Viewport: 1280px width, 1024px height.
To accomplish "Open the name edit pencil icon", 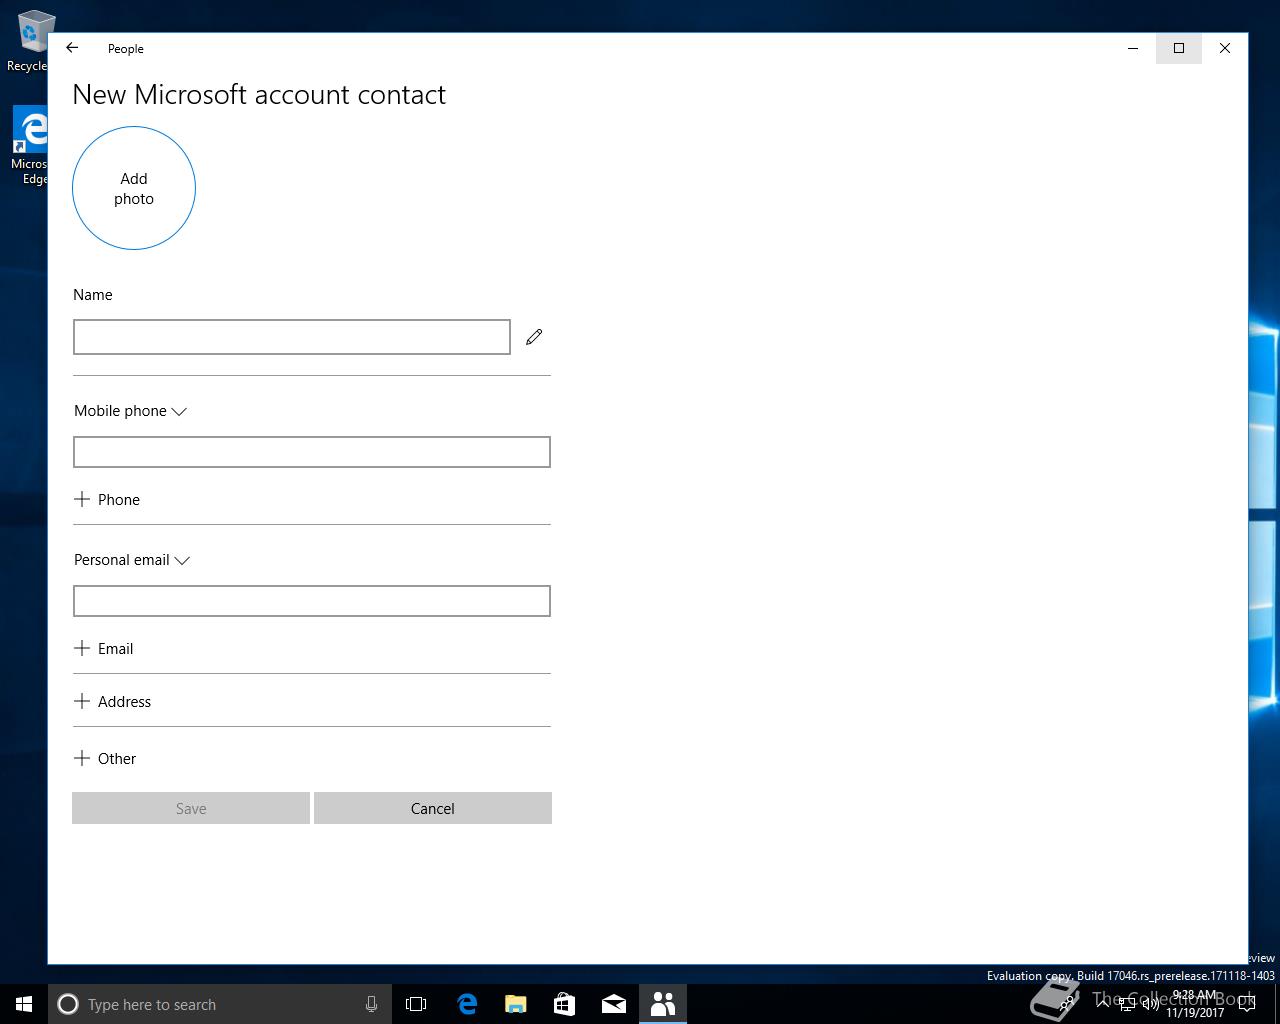I will tap(534, 337).
